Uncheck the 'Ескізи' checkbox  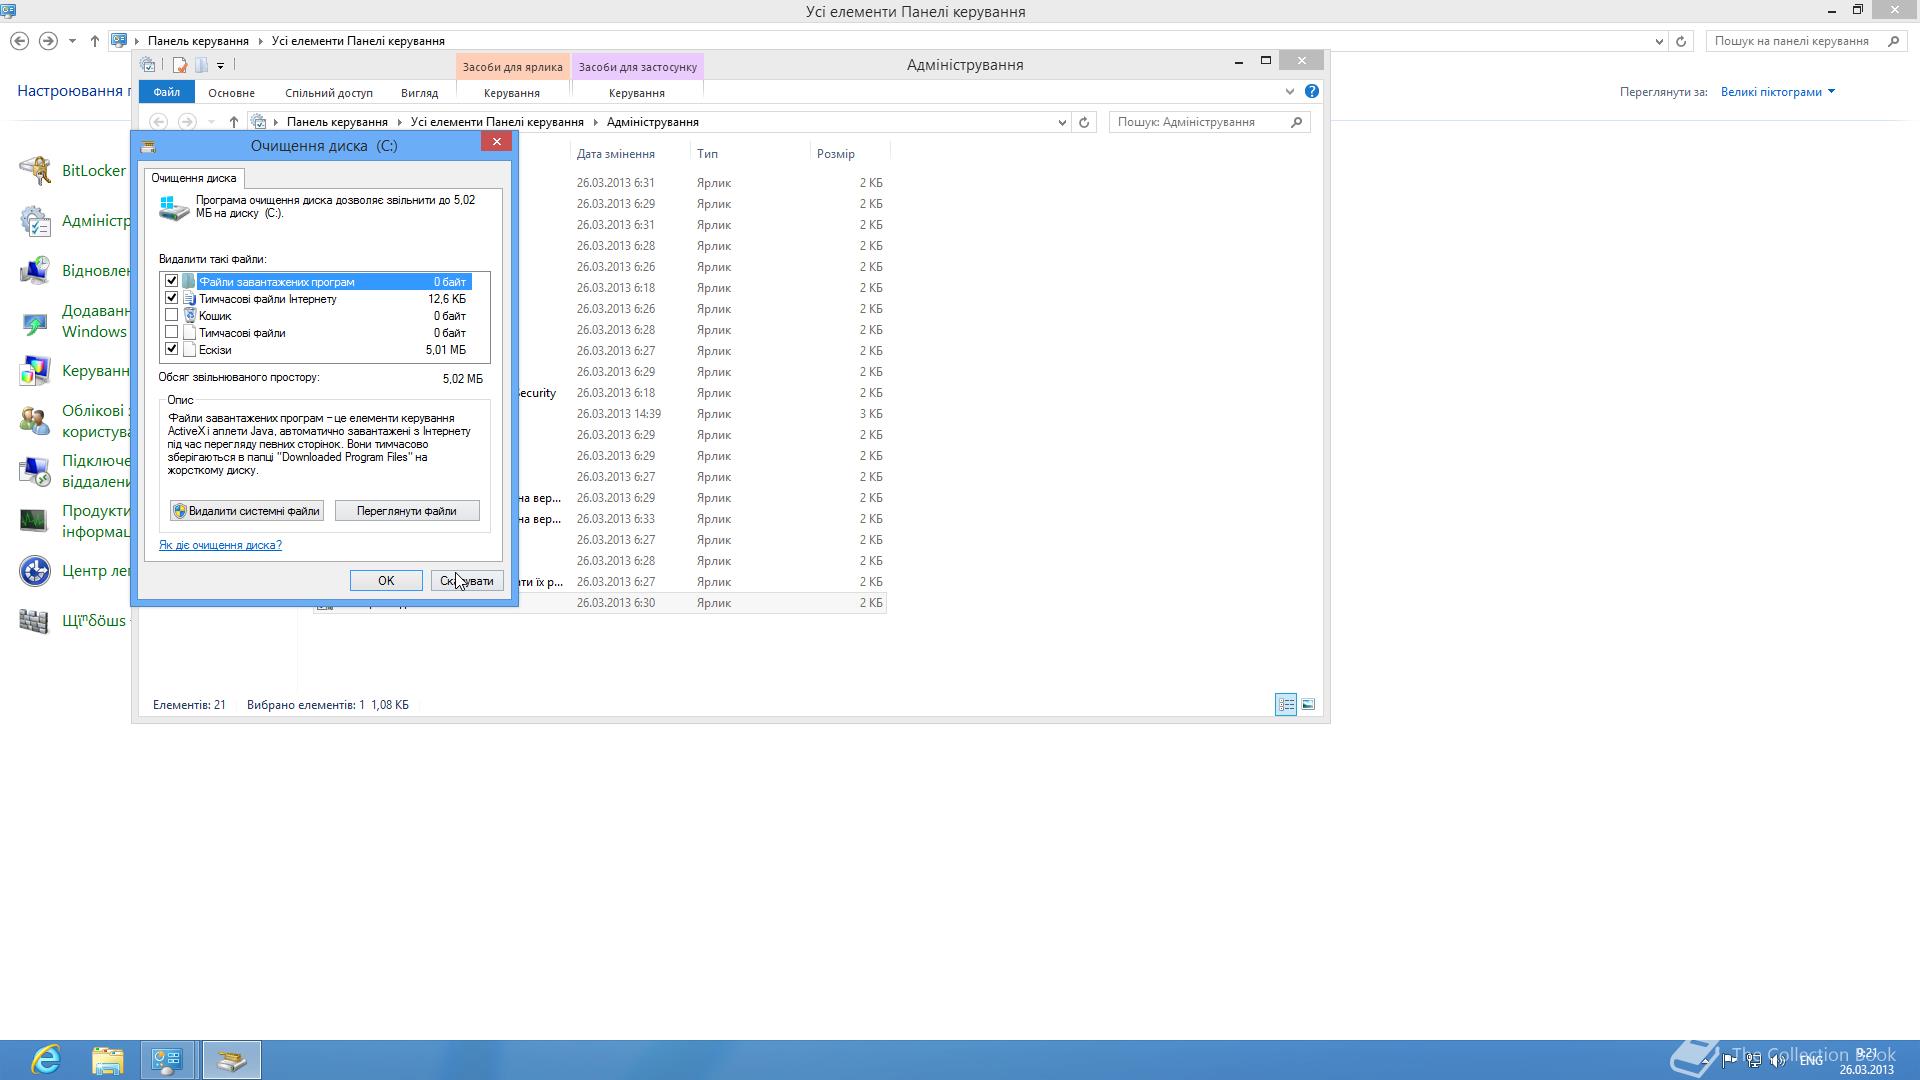(x=172, y=349)
